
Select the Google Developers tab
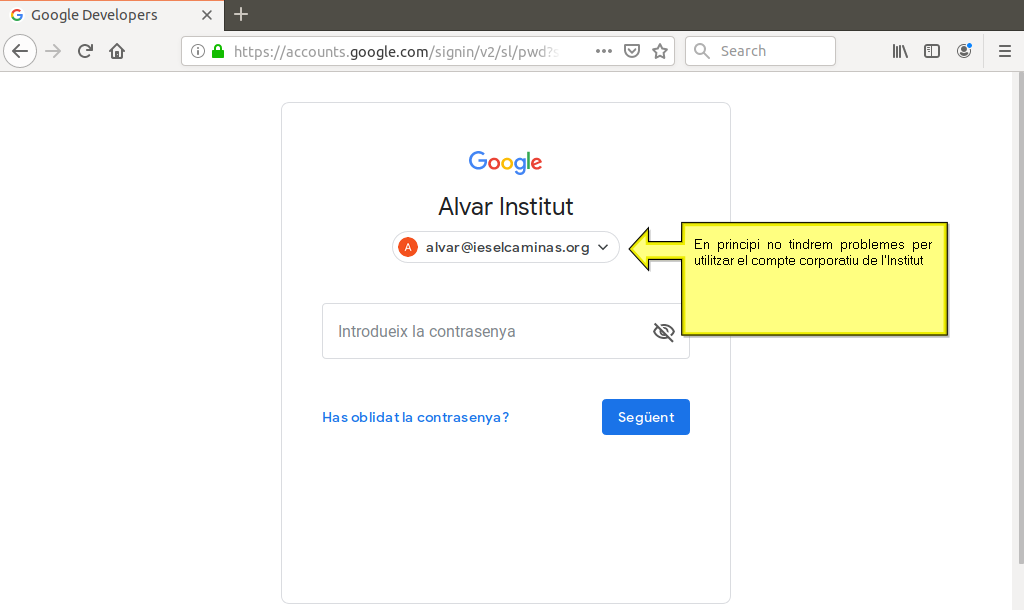(x=112, y=15)
